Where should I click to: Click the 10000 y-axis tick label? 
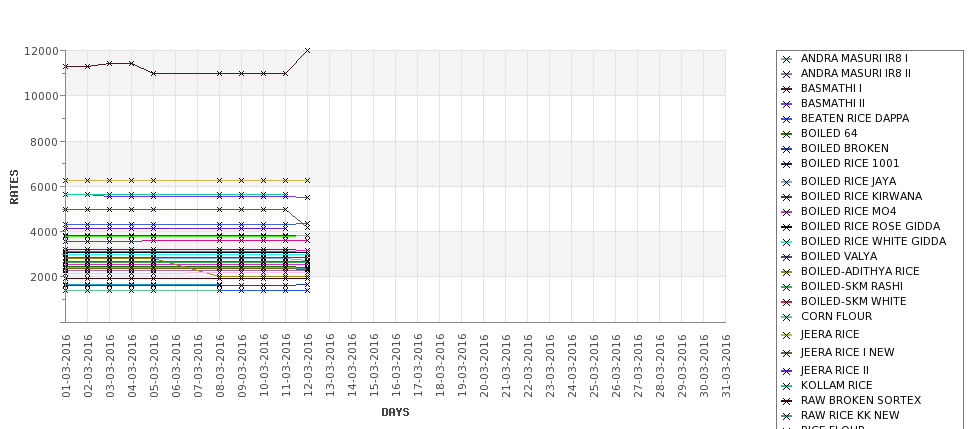(42, 96)
